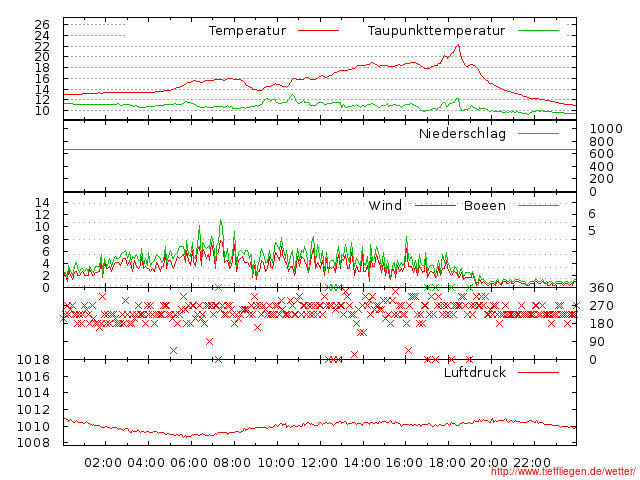Viewport: 640px width, 480px height.
Task: Click the 26 temperature axis value
Action: (x=42, y=25)
